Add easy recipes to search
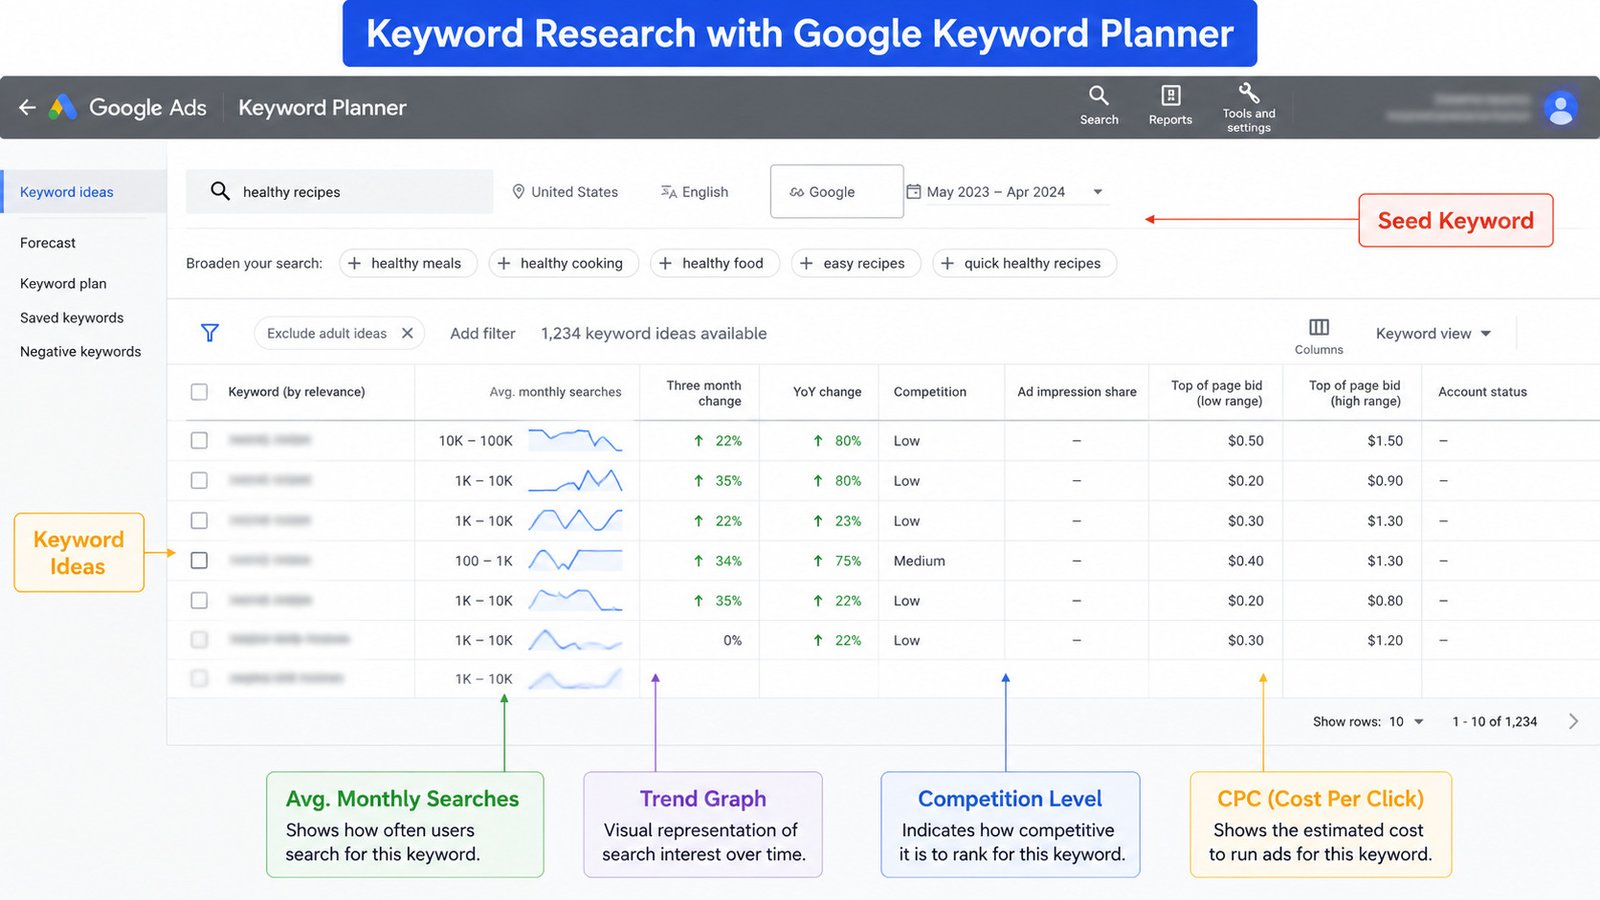This screenshot has height=900, width=1600. pos(856,263)
